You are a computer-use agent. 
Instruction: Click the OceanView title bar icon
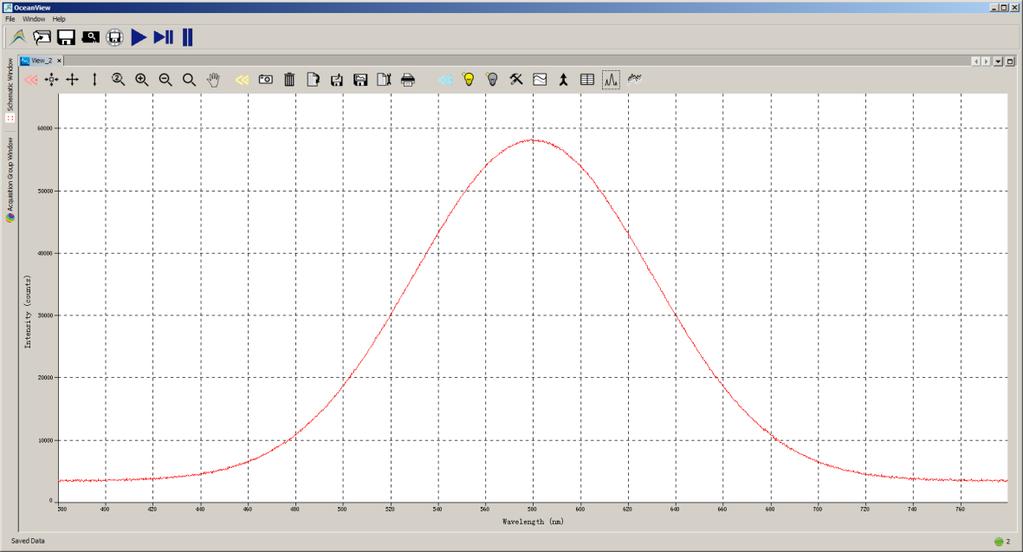tap(8, 7)
